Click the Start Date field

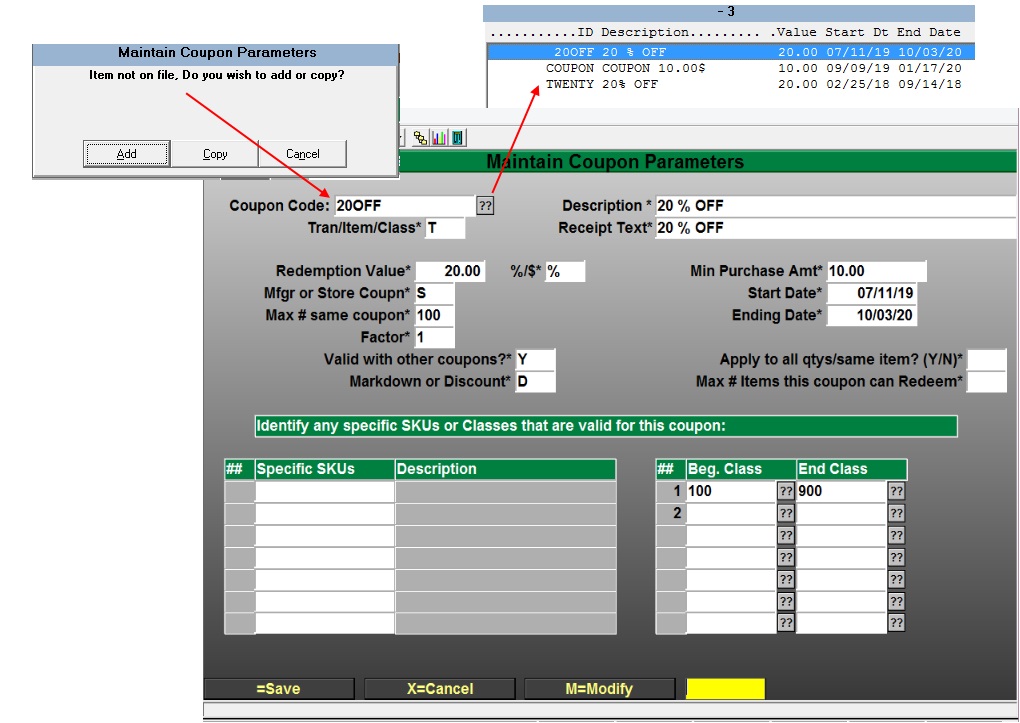point(872,293)
